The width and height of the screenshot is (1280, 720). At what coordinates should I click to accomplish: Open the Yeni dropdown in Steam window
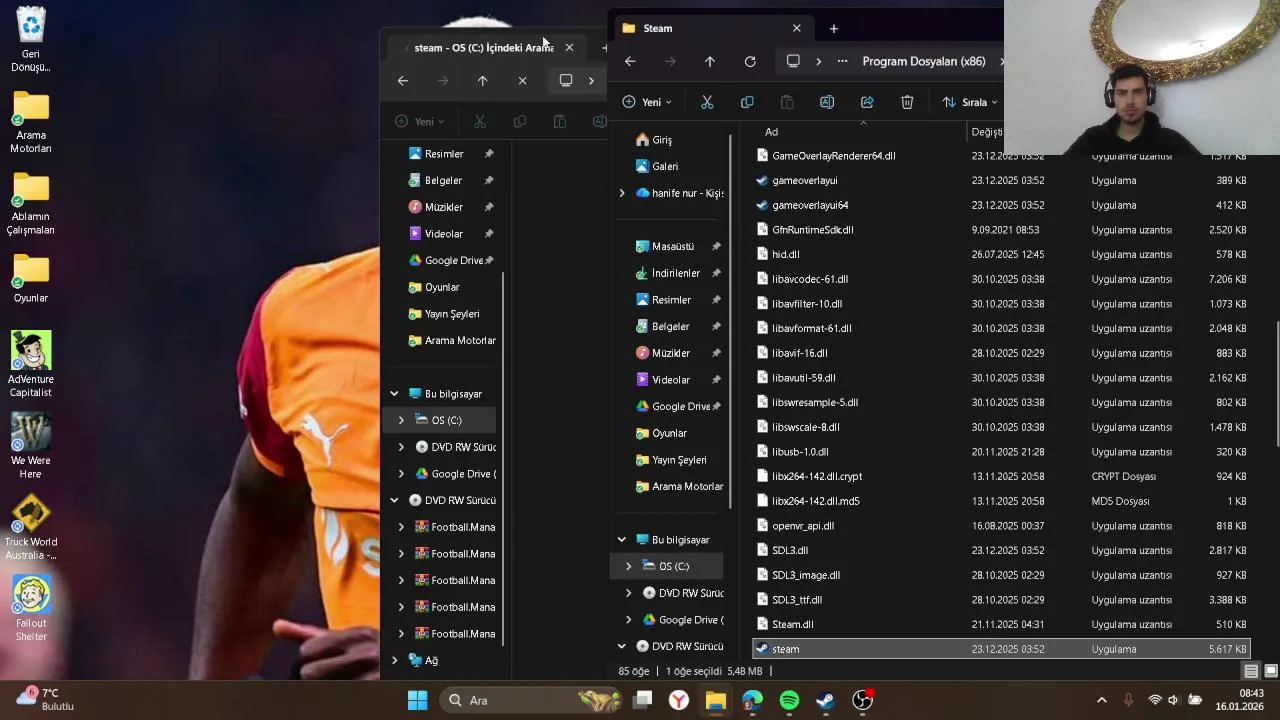coord(647,102)
